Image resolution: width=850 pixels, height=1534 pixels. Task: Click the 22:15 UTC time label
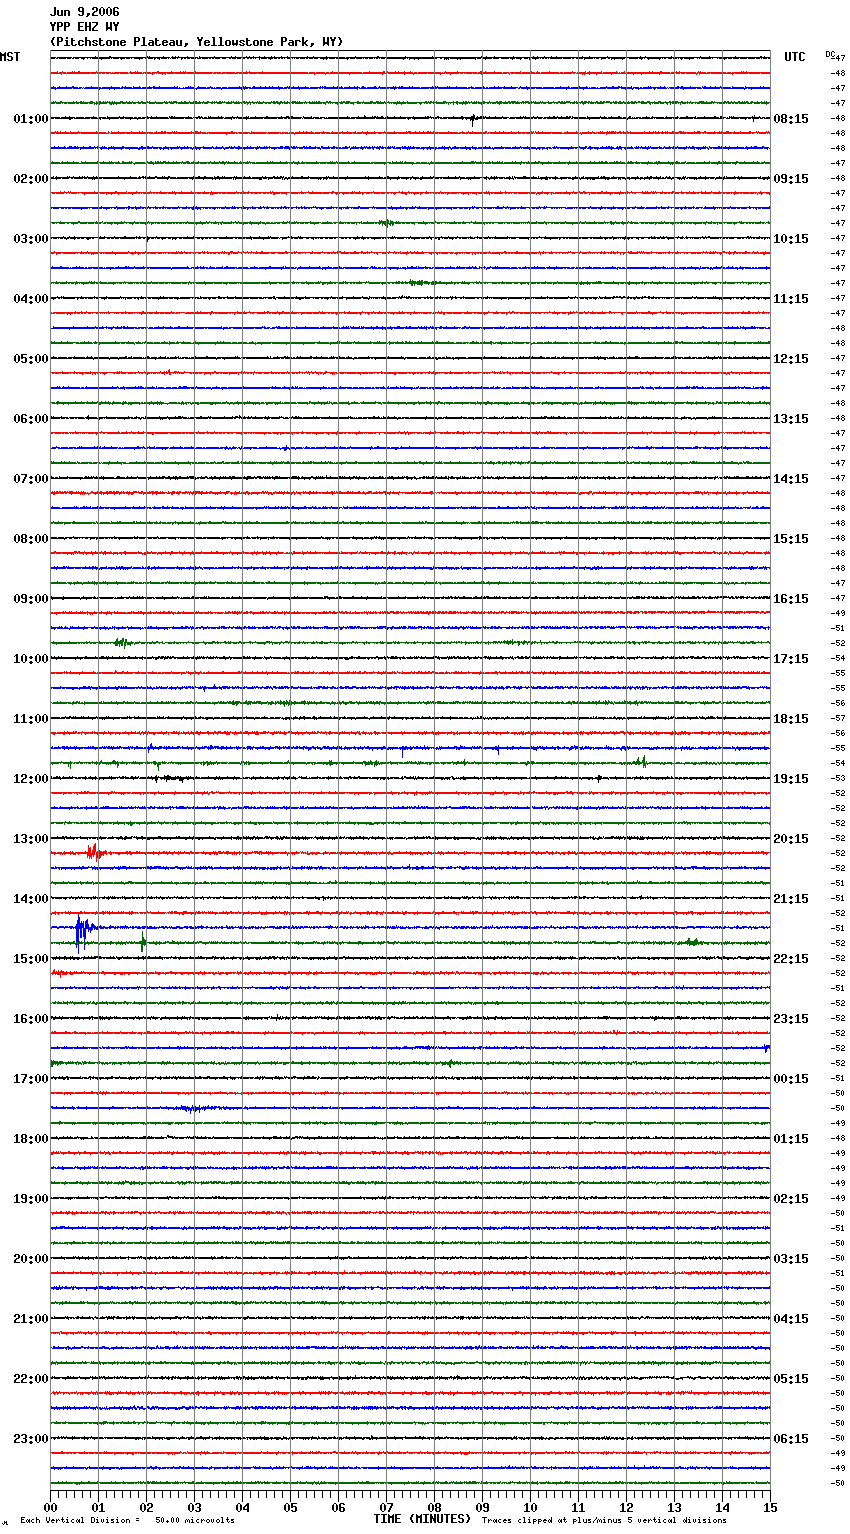tap(791, 959)
